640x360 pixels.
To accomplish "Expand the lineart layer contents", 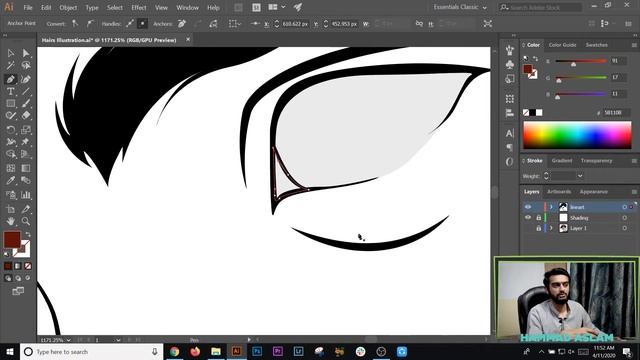I will coord(551,207).
